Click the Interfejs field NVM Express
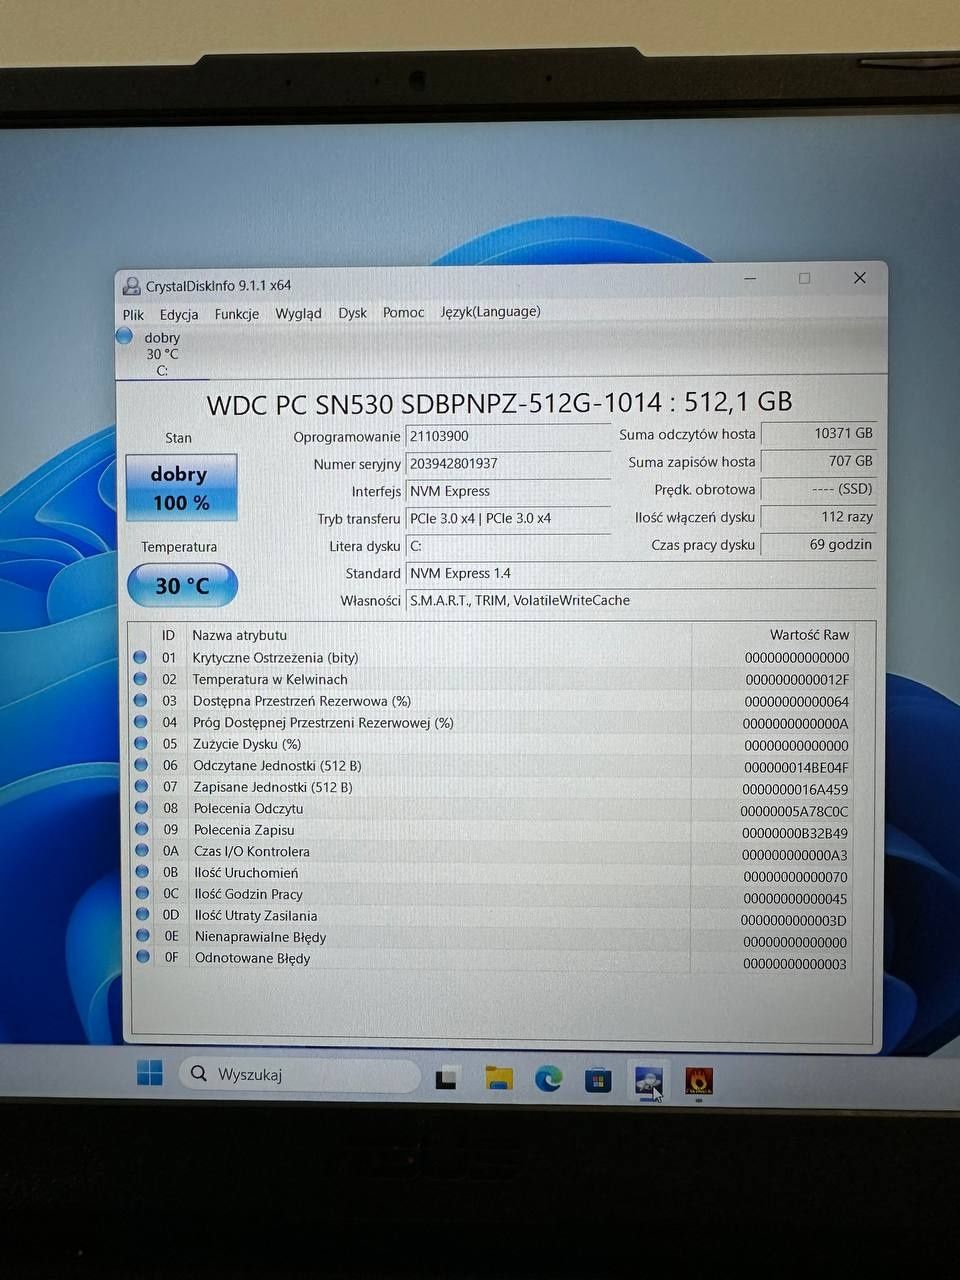Image resolution: width=960 pixels, height=1280 pixels. (508, 491)
